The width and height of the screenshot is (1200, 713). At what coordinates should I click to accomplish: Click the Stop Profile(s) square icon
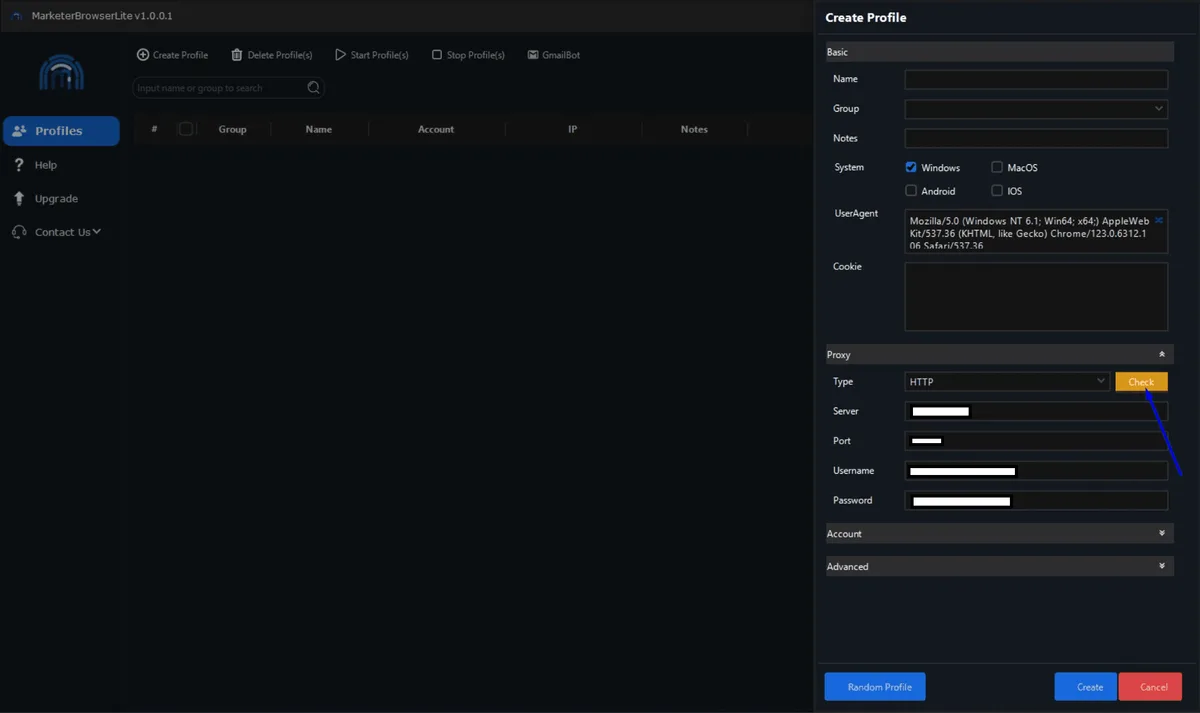click(437, 55)
